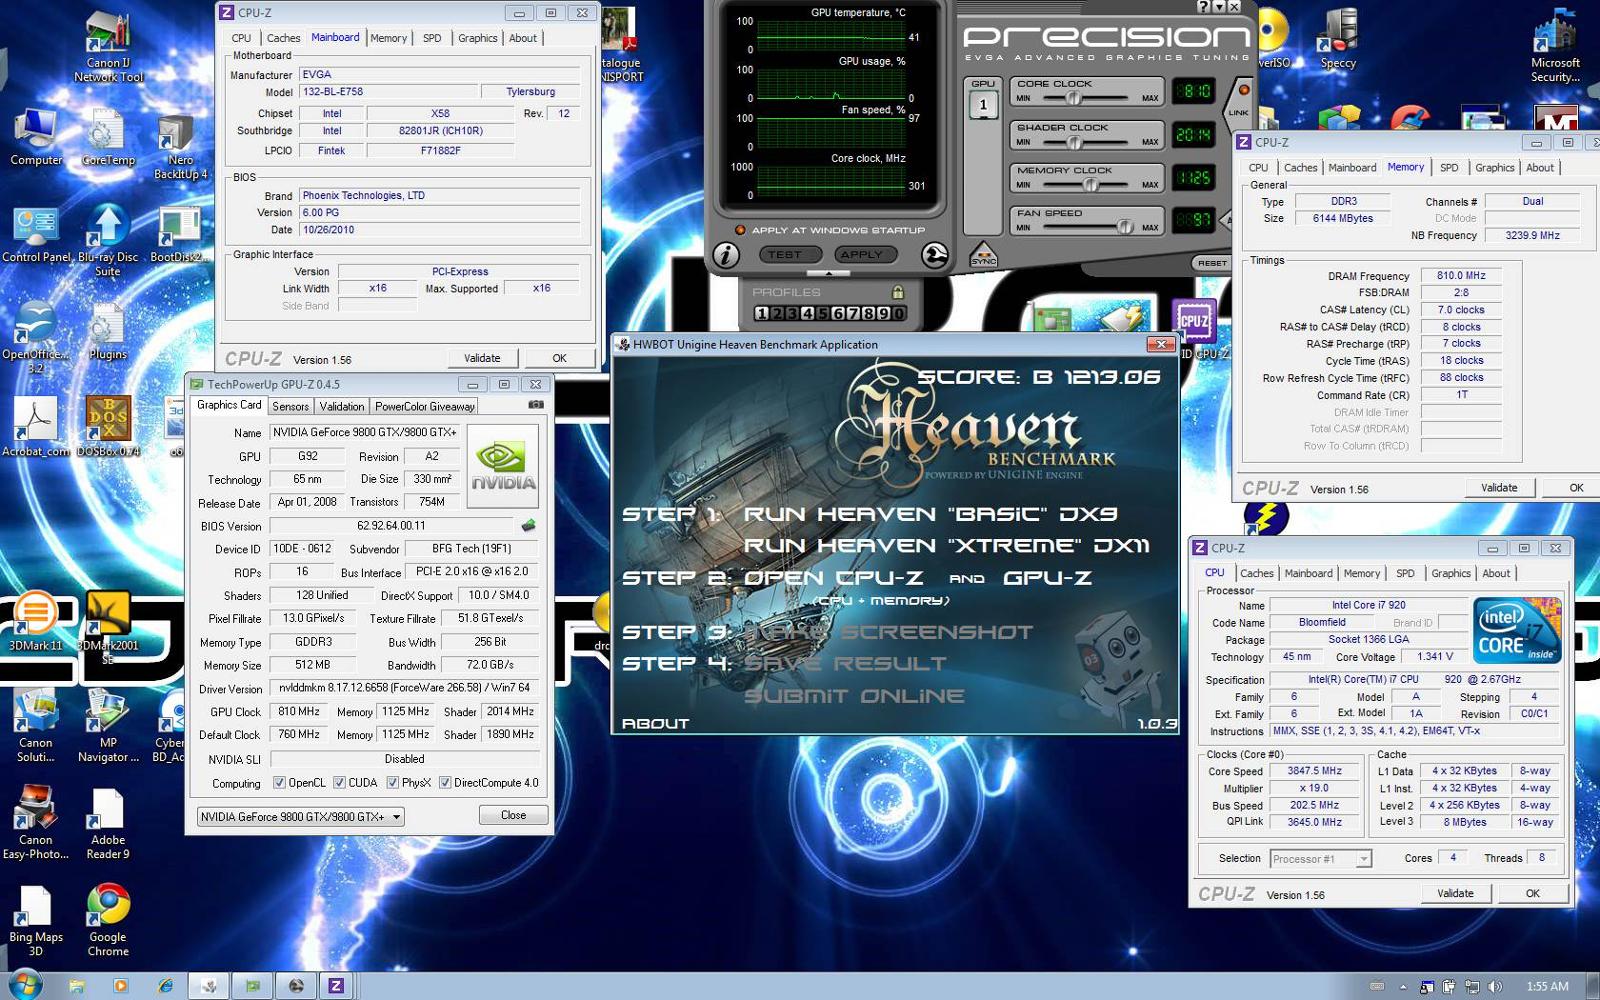
Task: Open Microsoft Security desktop icon
Action: click(x=1555, y=45)
